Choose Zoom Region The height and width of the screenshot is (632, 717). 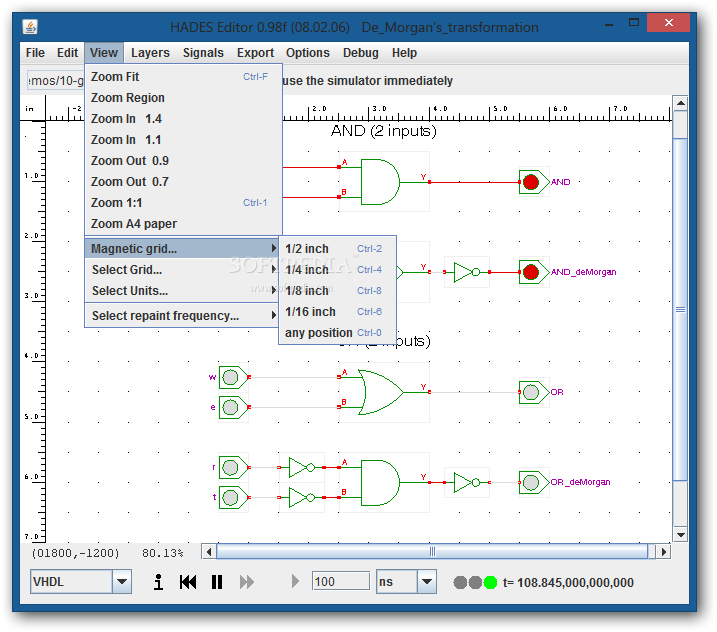click(x=183, y=97)
